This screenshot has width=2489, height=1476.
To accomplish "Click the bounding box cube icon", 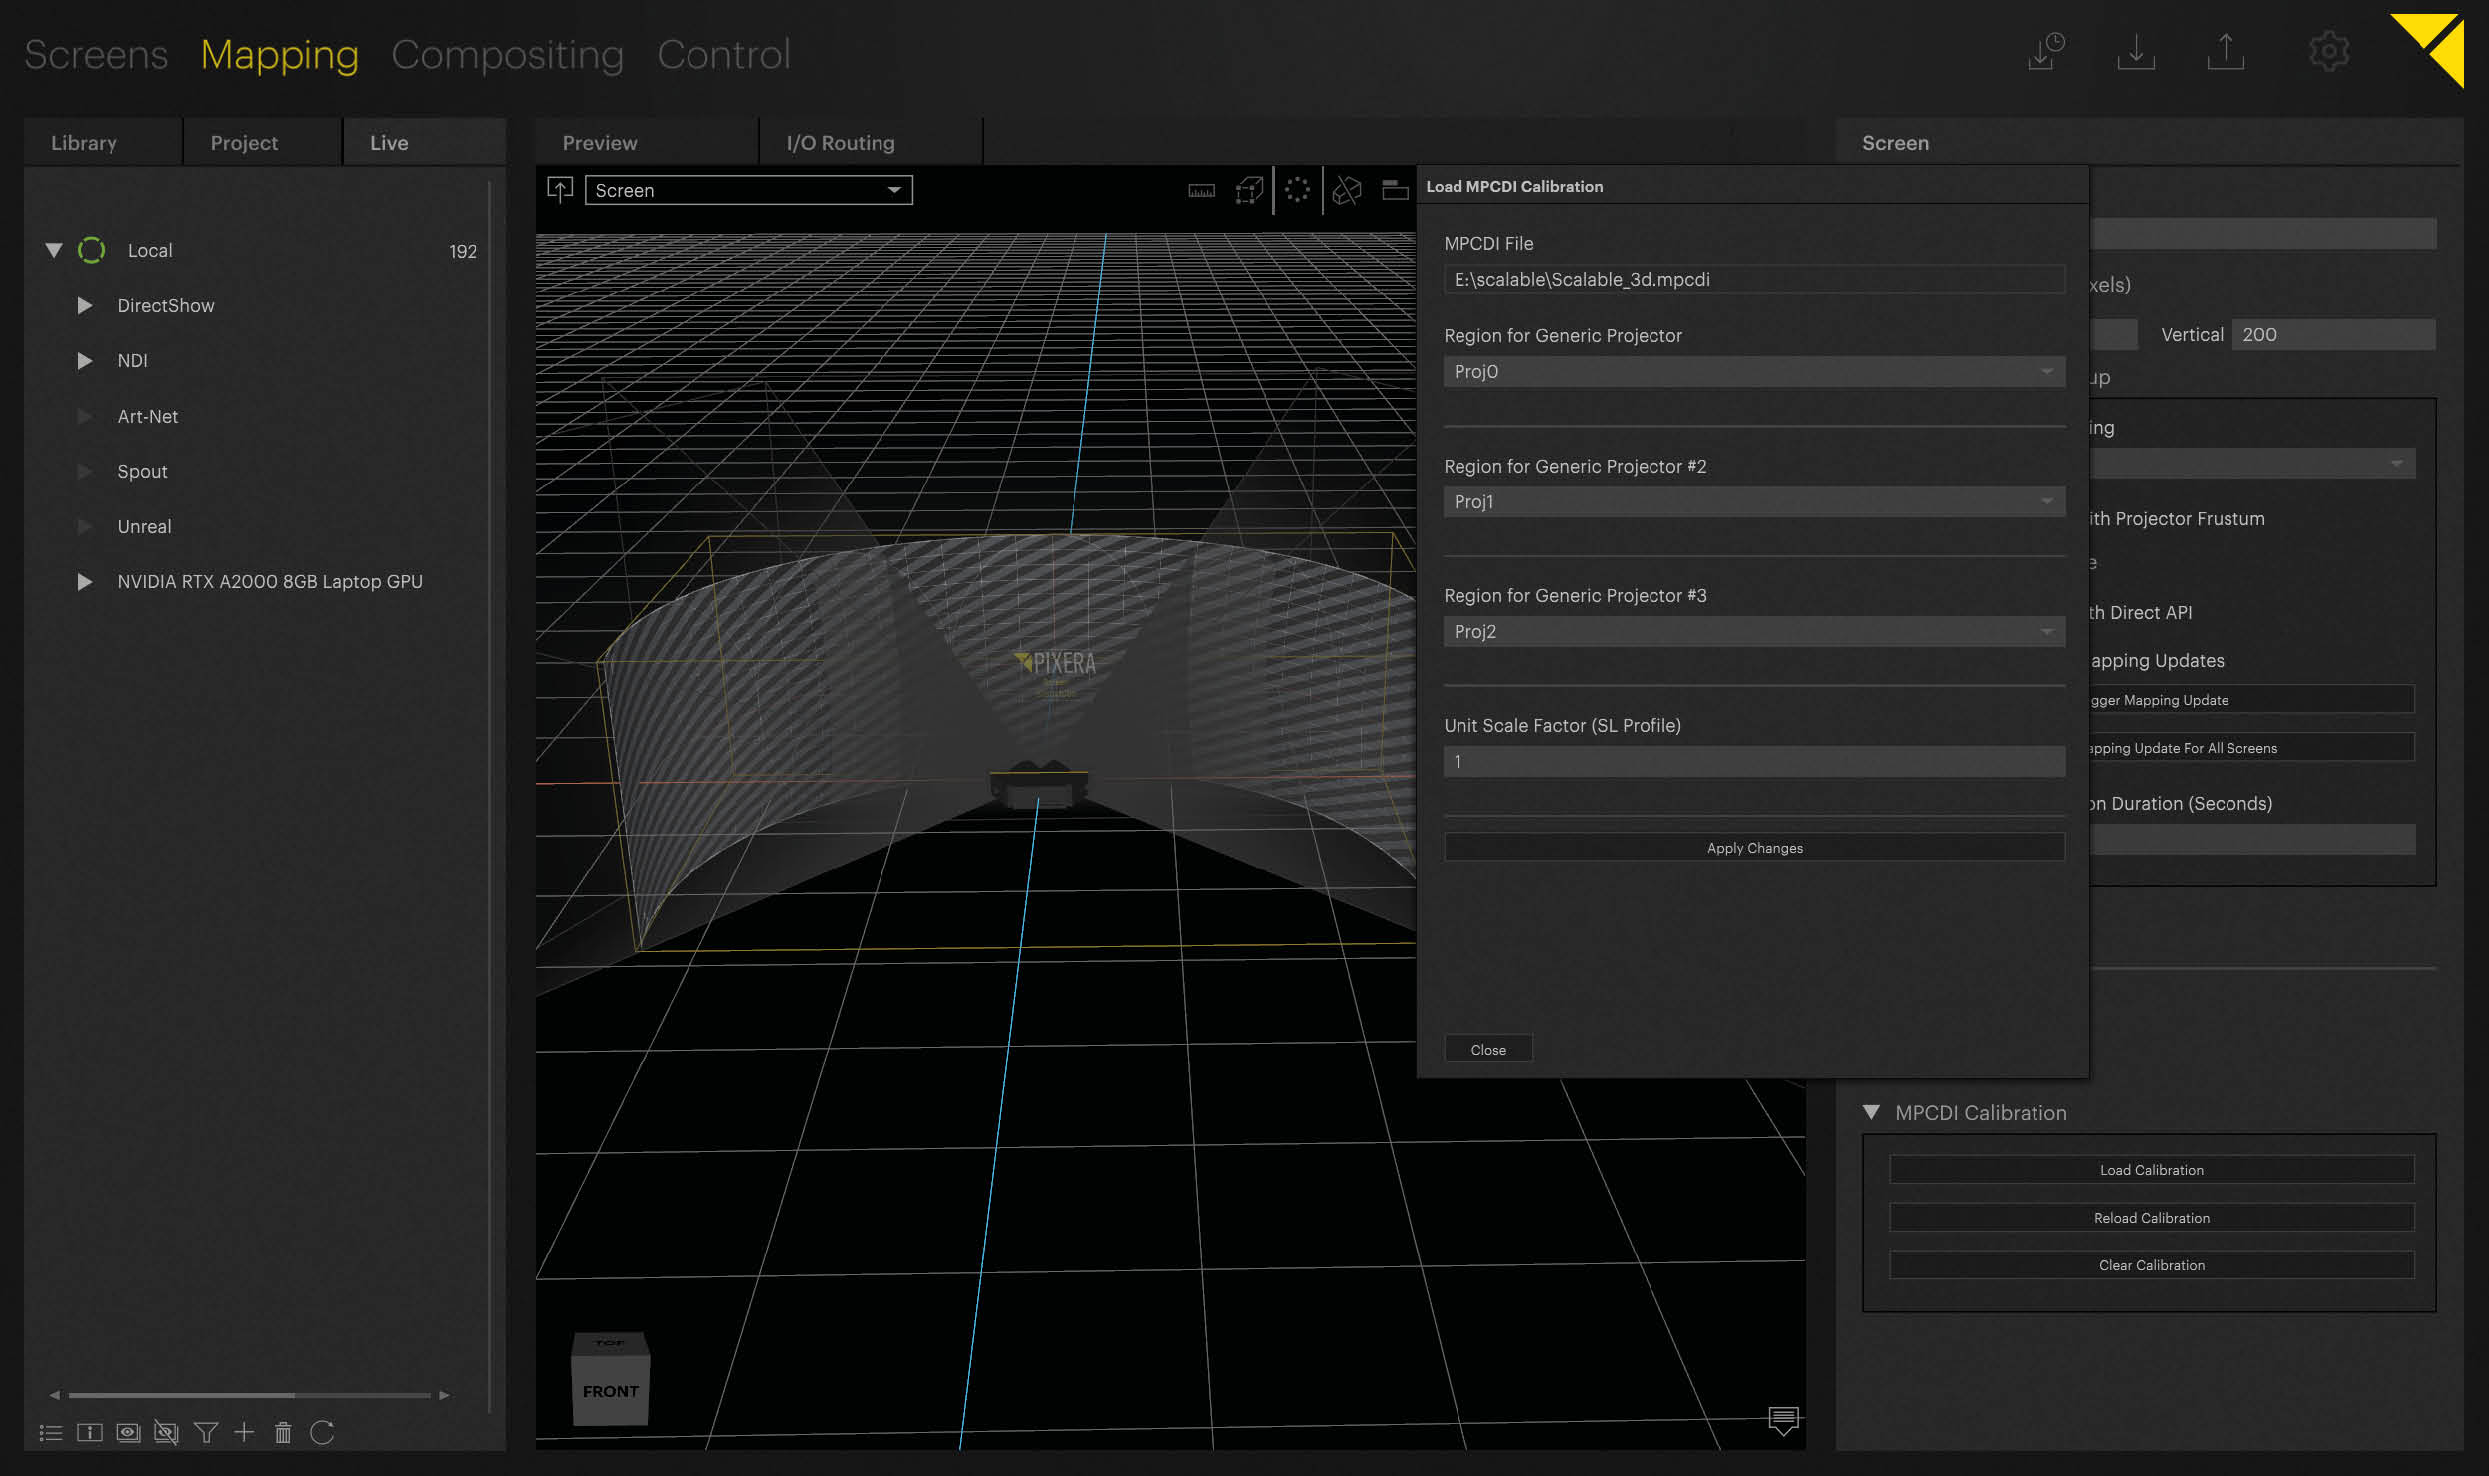I will click(x=1249, y=190).
